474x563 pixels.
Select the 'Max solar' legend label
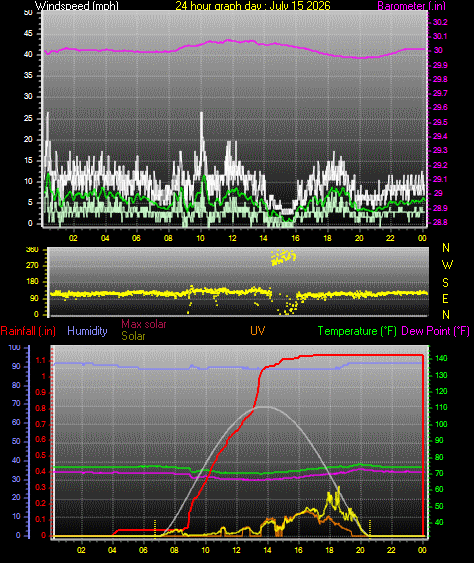coord(144,324)
